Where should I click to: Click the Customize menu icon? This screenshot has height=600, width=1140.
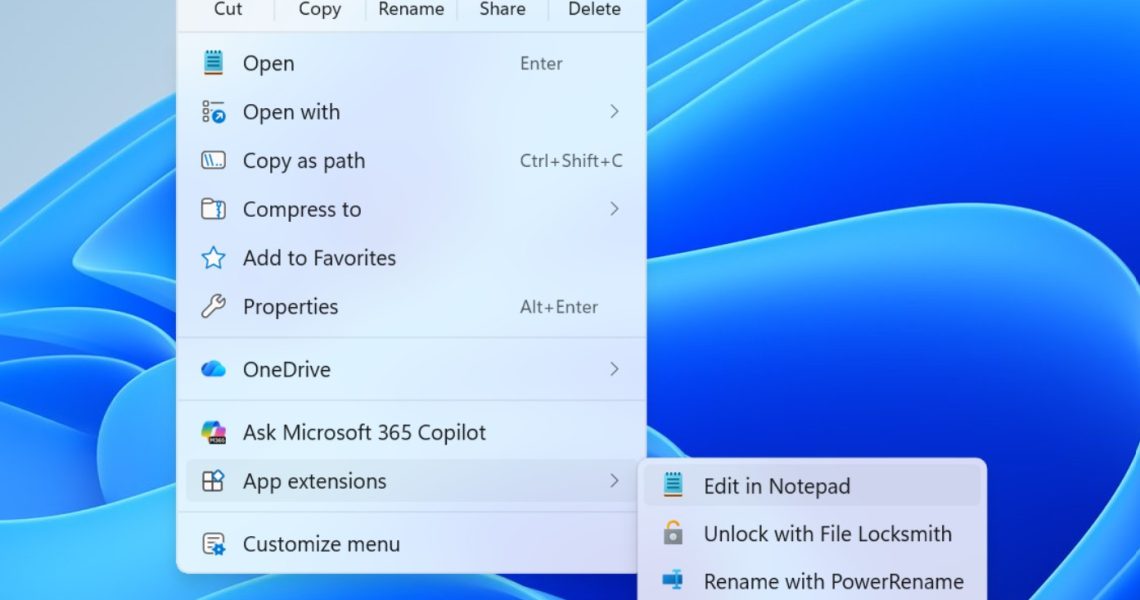[x=213, y=544]
